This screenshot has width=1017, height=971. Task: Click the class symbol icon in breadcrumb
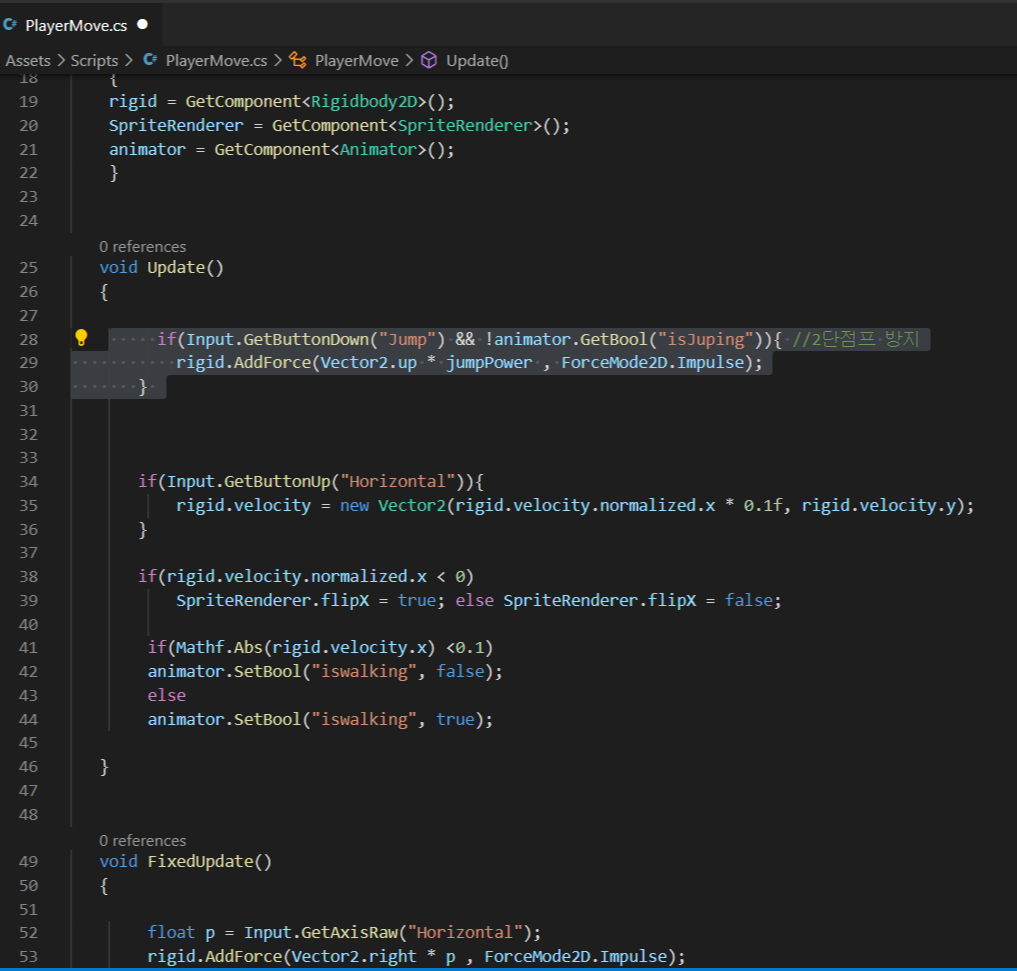(298, 60)
